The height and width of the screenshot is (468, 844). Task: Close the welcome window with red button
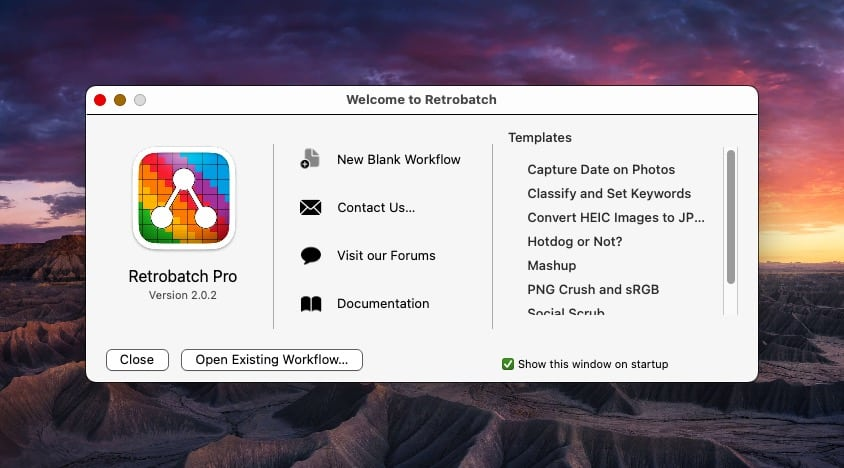(x=100, y=100)
